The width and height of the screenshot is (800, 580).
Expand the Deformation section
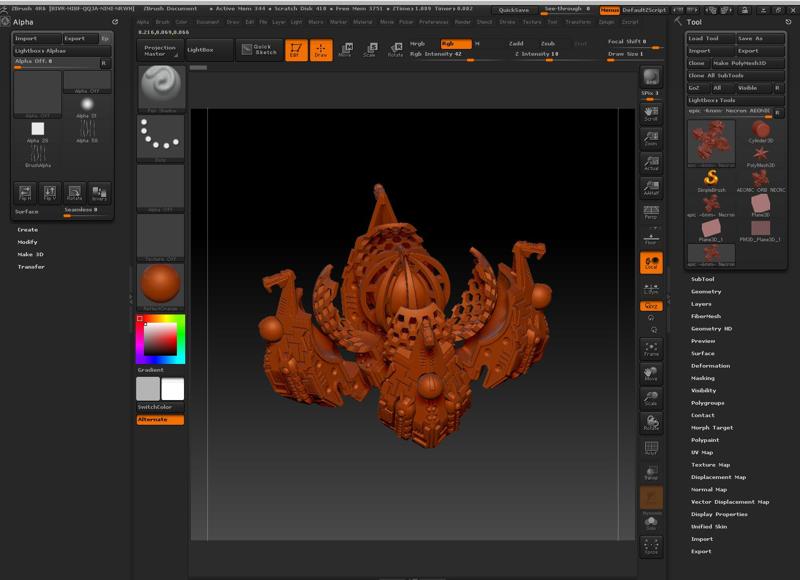(x=710, y=365)
